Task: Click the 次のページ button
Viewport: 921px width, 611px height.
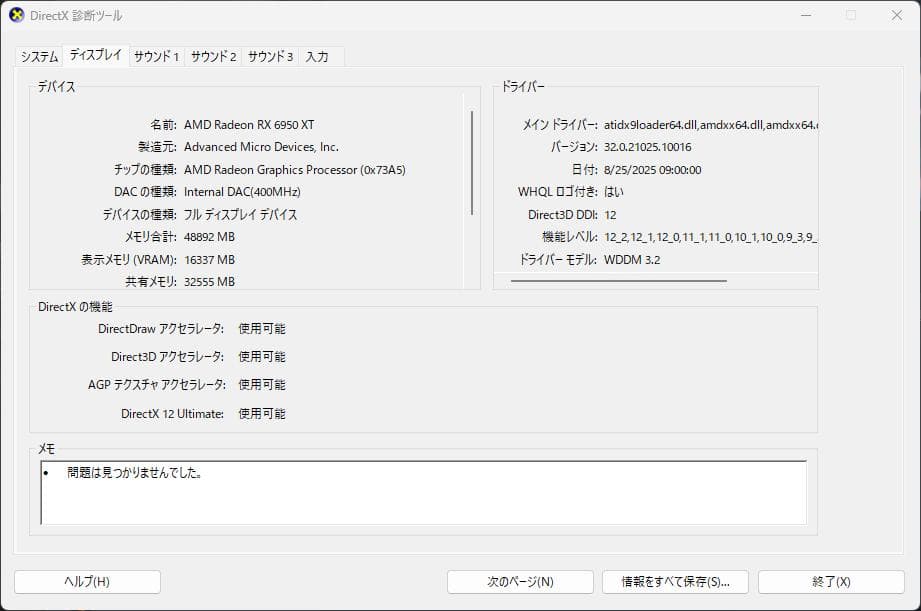Action: coord(522,581)
